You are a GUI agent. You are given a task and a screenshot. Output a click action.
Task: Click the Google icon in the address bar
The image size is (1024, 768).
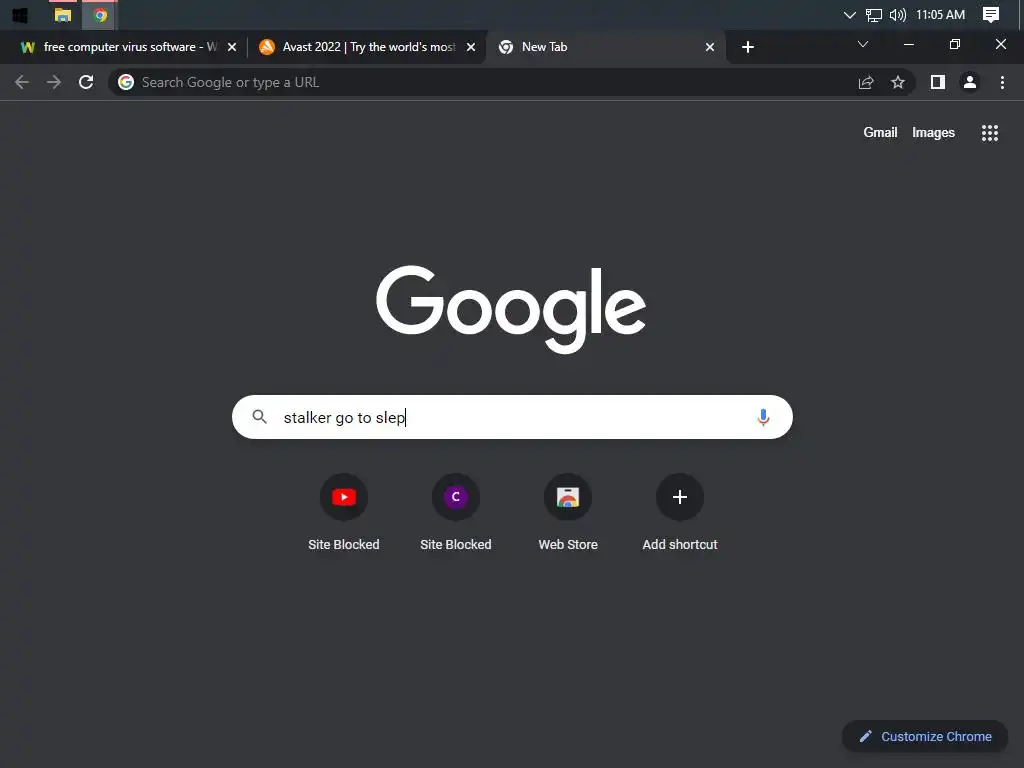point(126,82)
